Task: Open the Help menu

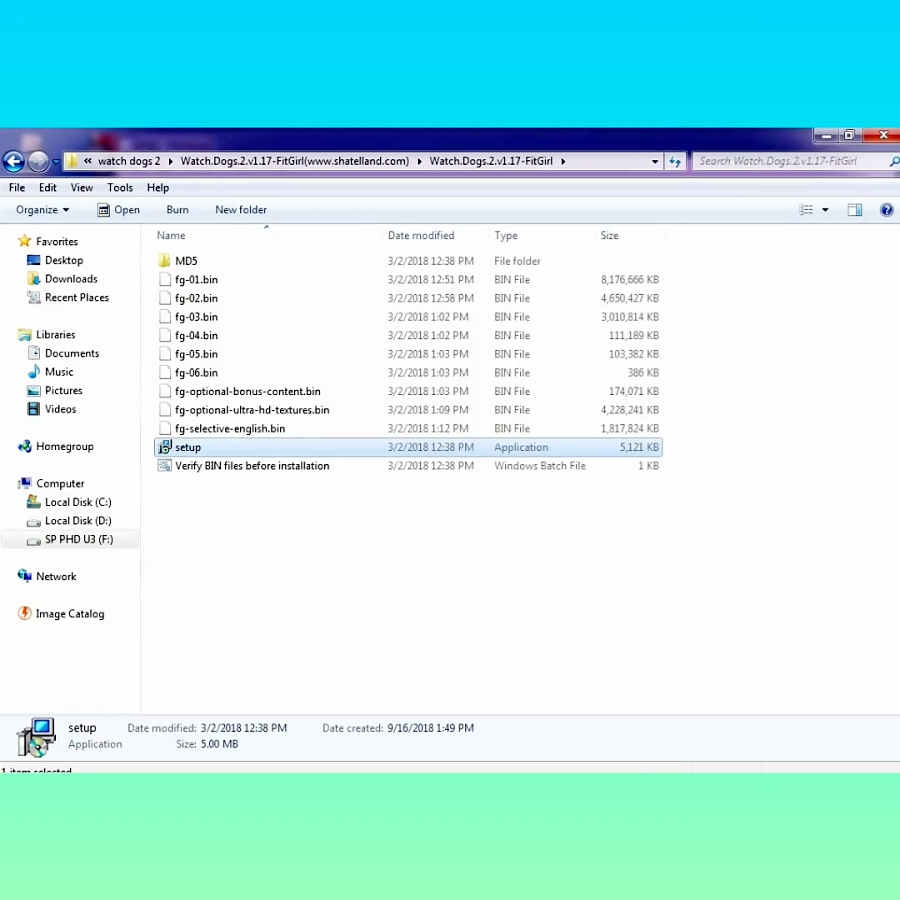Action: click(158, 188)
